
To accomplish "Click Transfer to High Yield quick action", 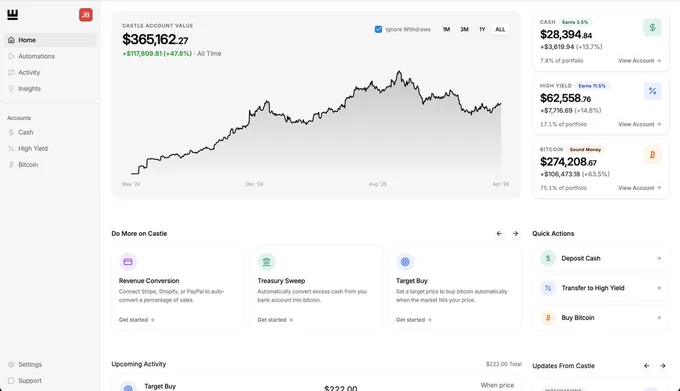I will [600, 288].
